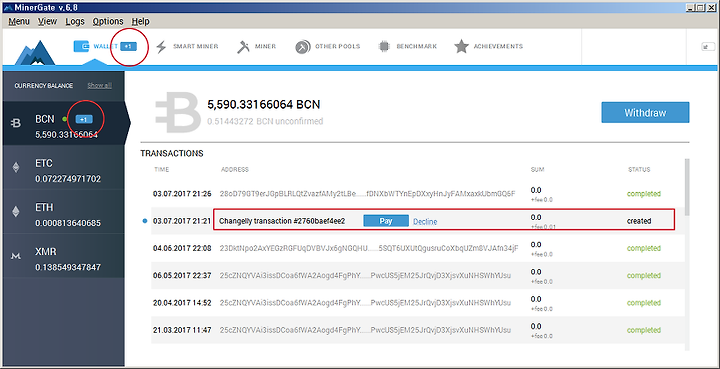
Task: Select the BCN balance entry
Action: (63, 122)
